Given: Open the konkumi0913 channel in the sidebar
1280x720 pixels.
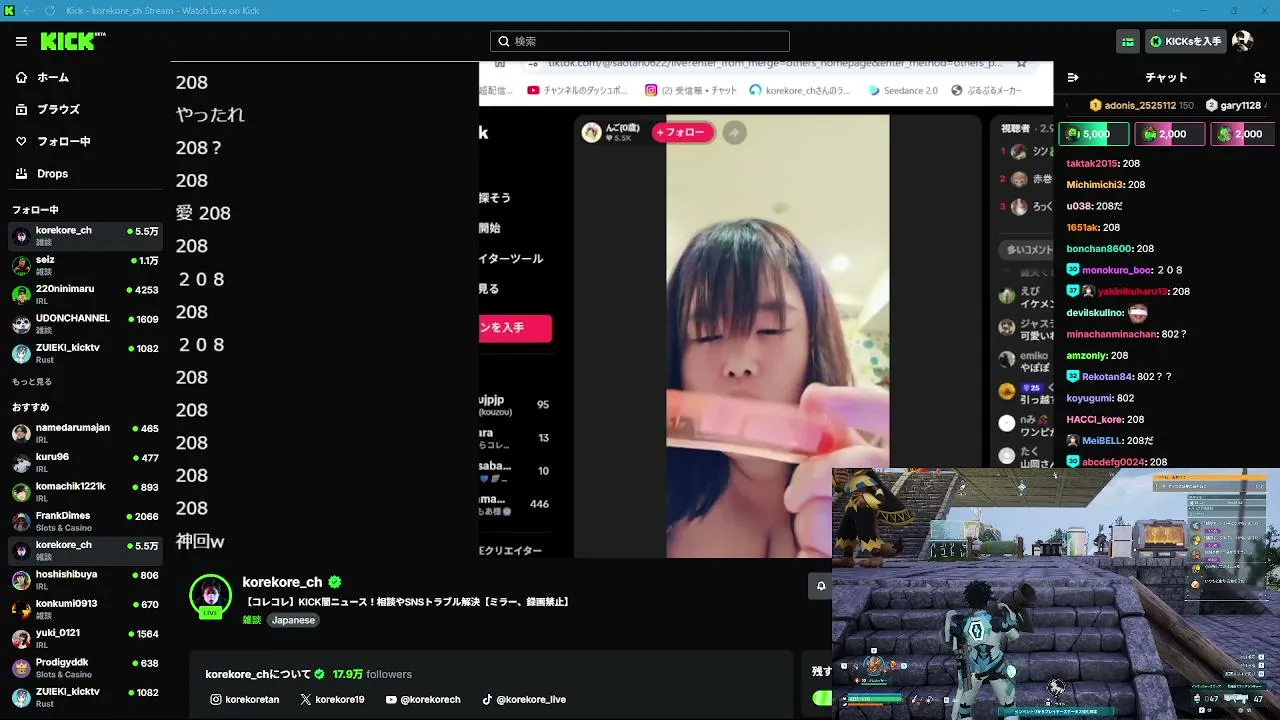Looking at the screenshot, I should (85, 609).
